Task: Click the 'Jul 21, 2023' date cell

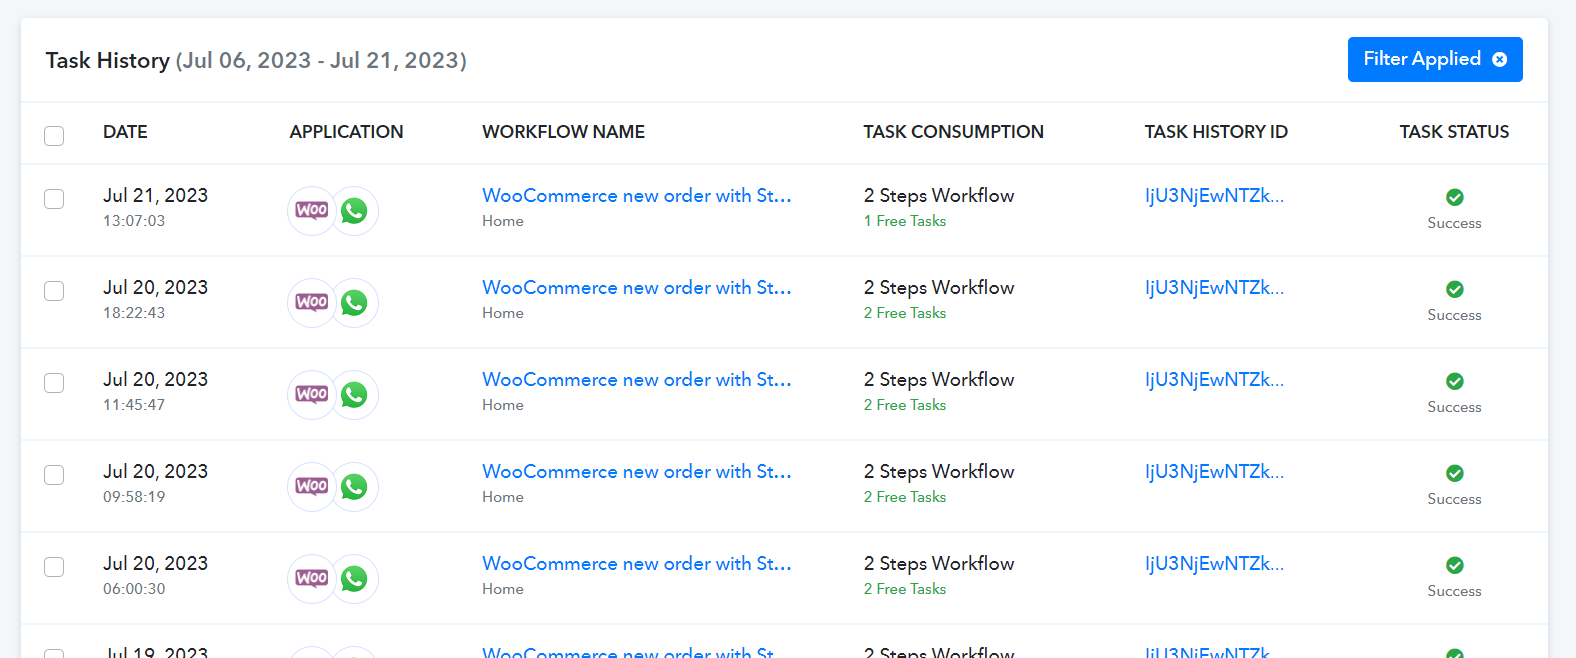Action: coord(155,196)
